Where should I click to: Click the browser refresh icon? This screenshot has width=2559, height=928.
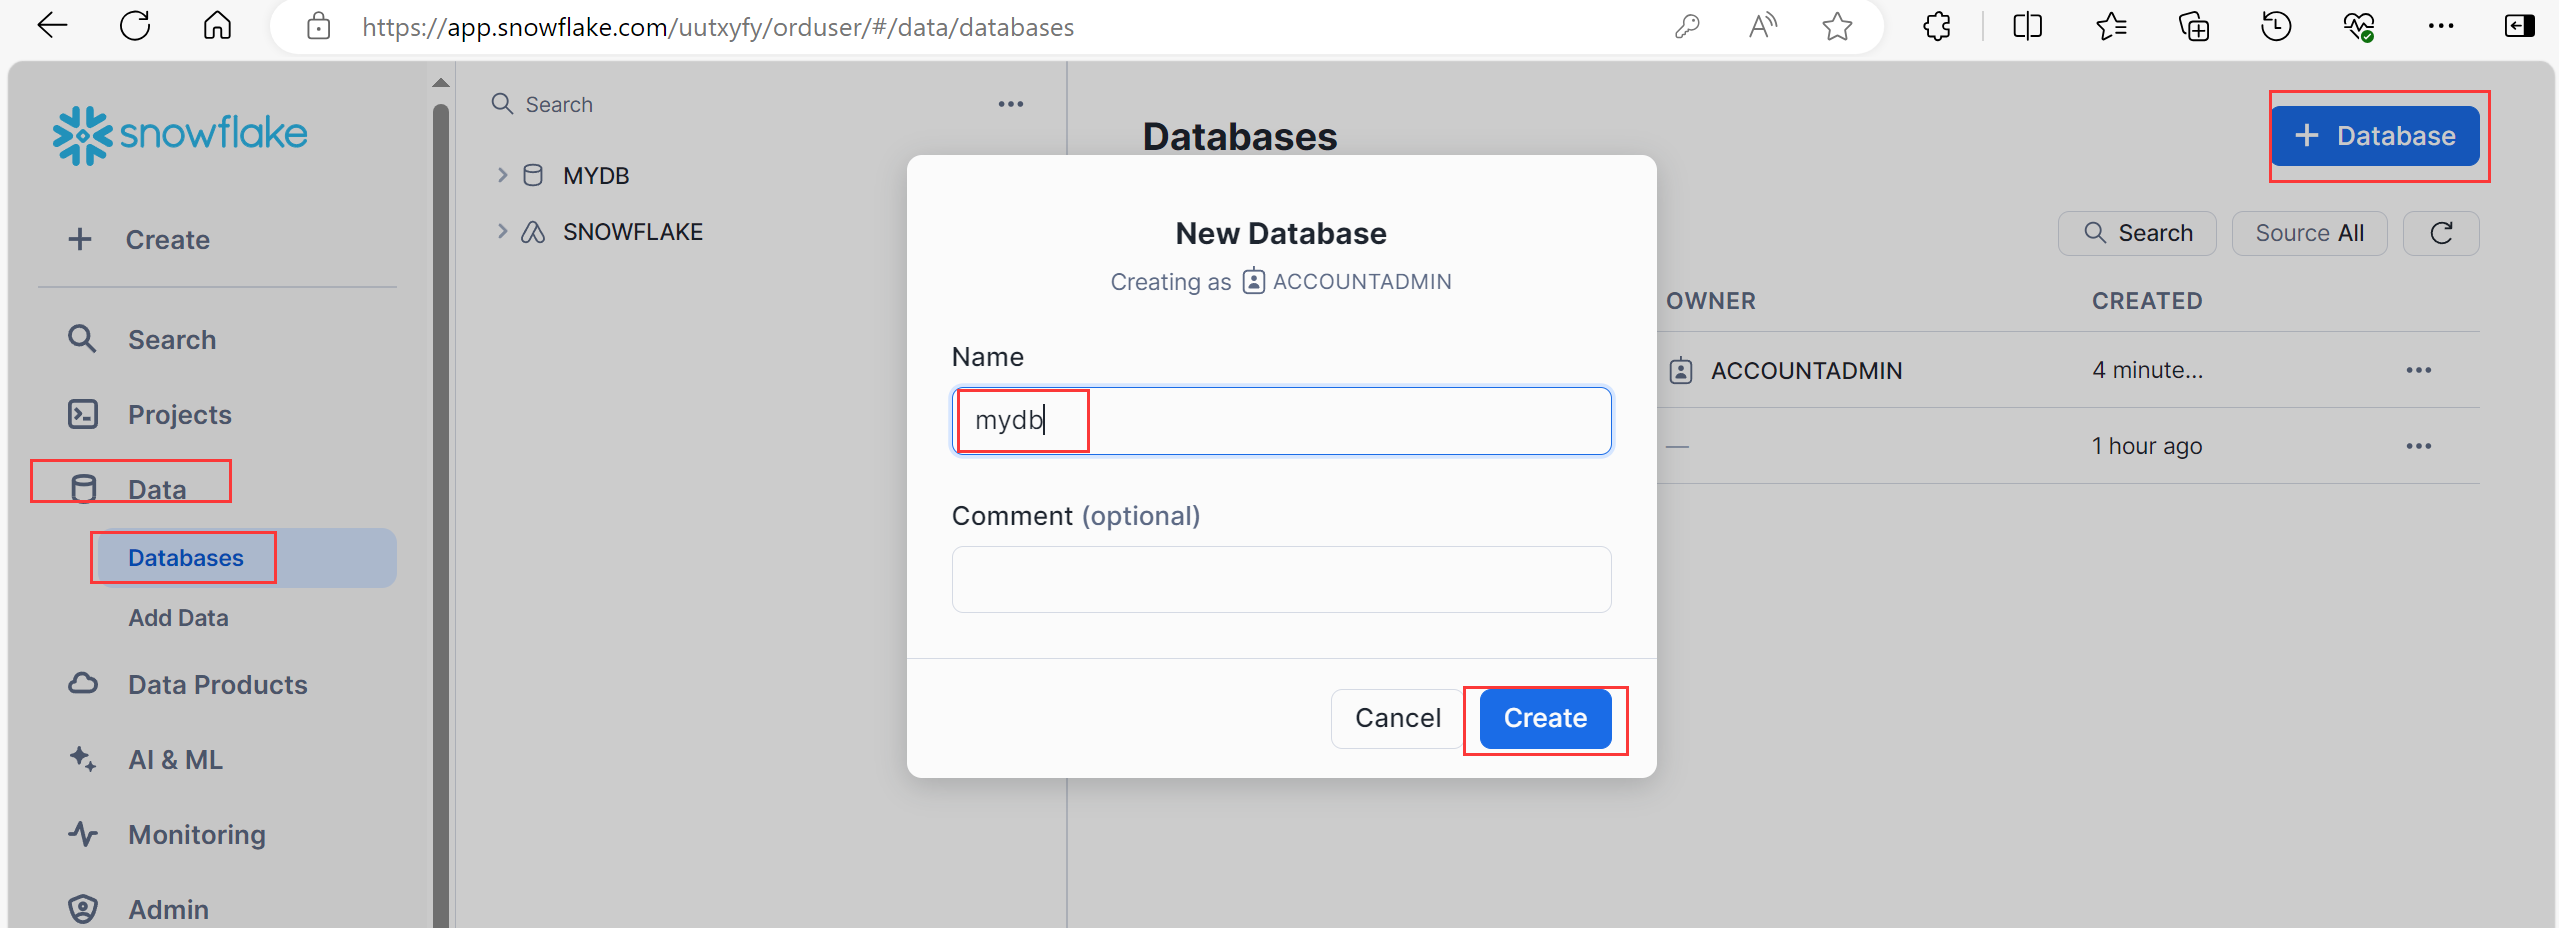pyautogui.click(x=135, y=26)
